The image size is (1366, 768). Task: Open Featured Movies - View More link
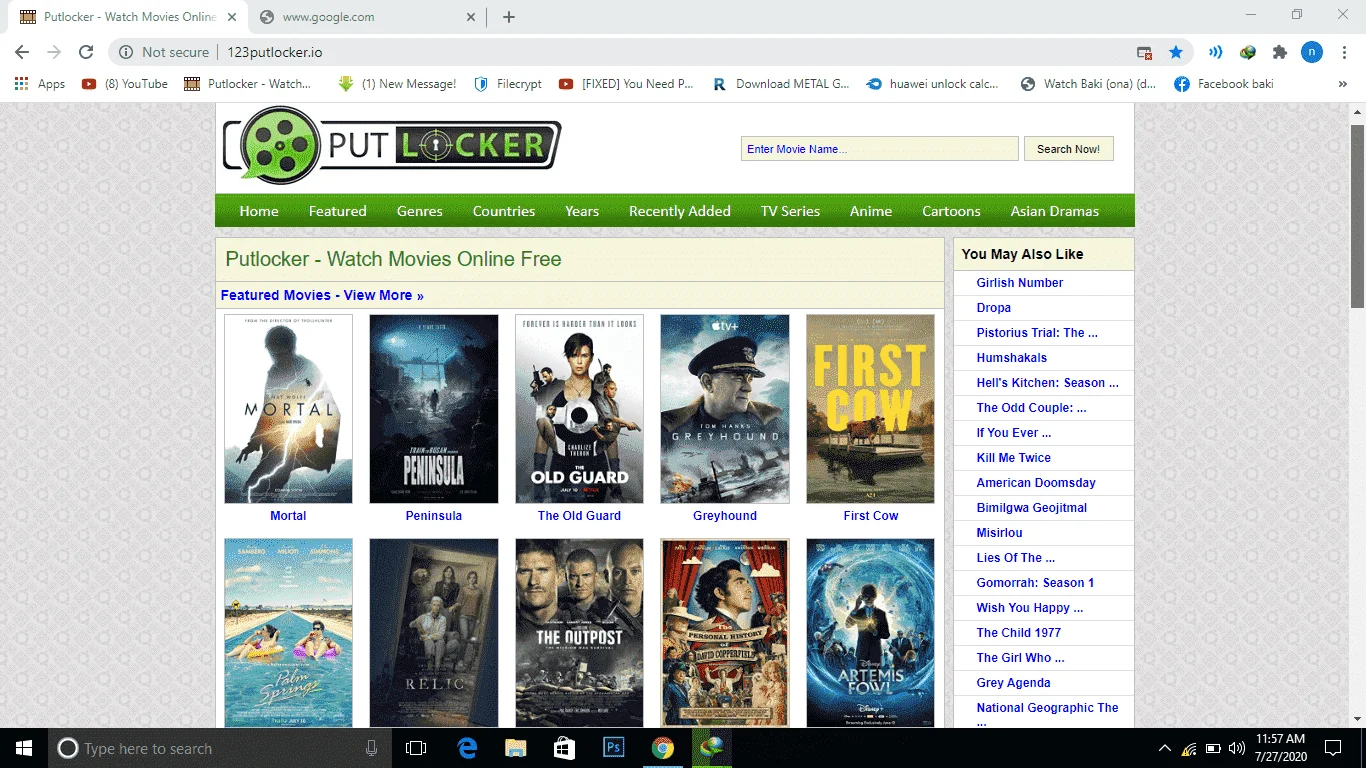point(322,295)
